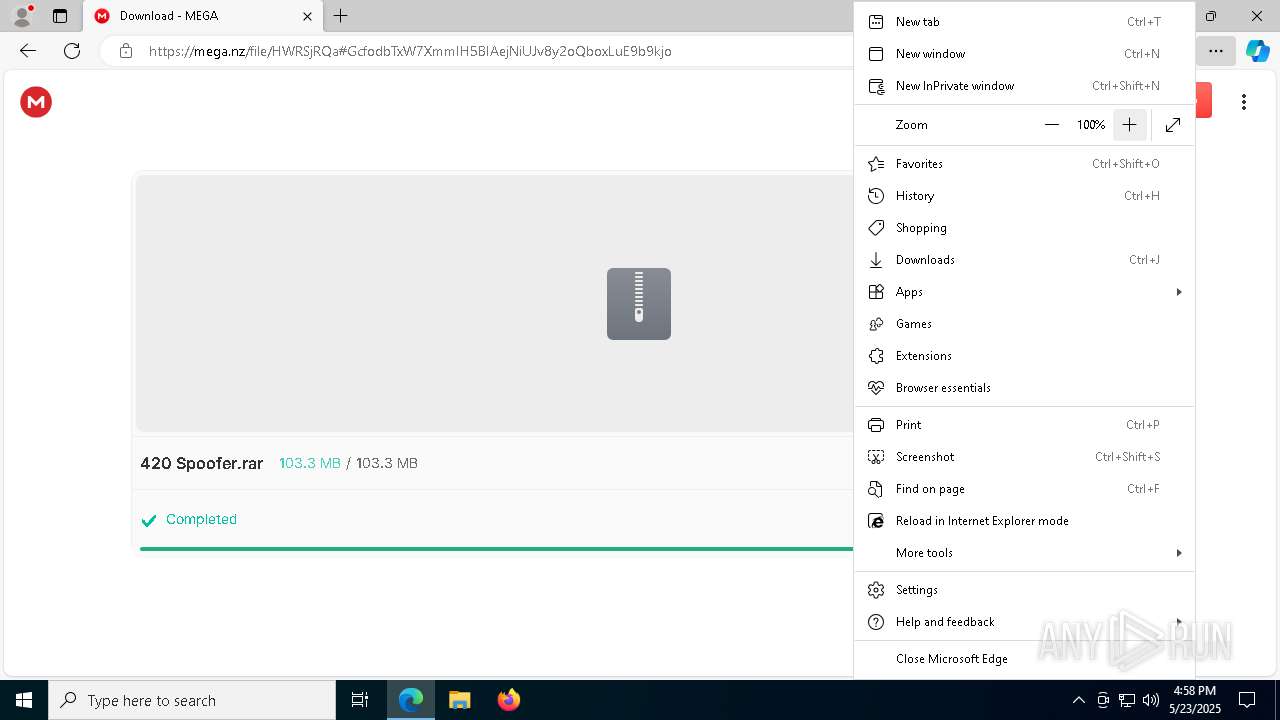This screenshot has width=1280, height=720.
Task: Click the Completed status text
Action: tap(201, 520)
